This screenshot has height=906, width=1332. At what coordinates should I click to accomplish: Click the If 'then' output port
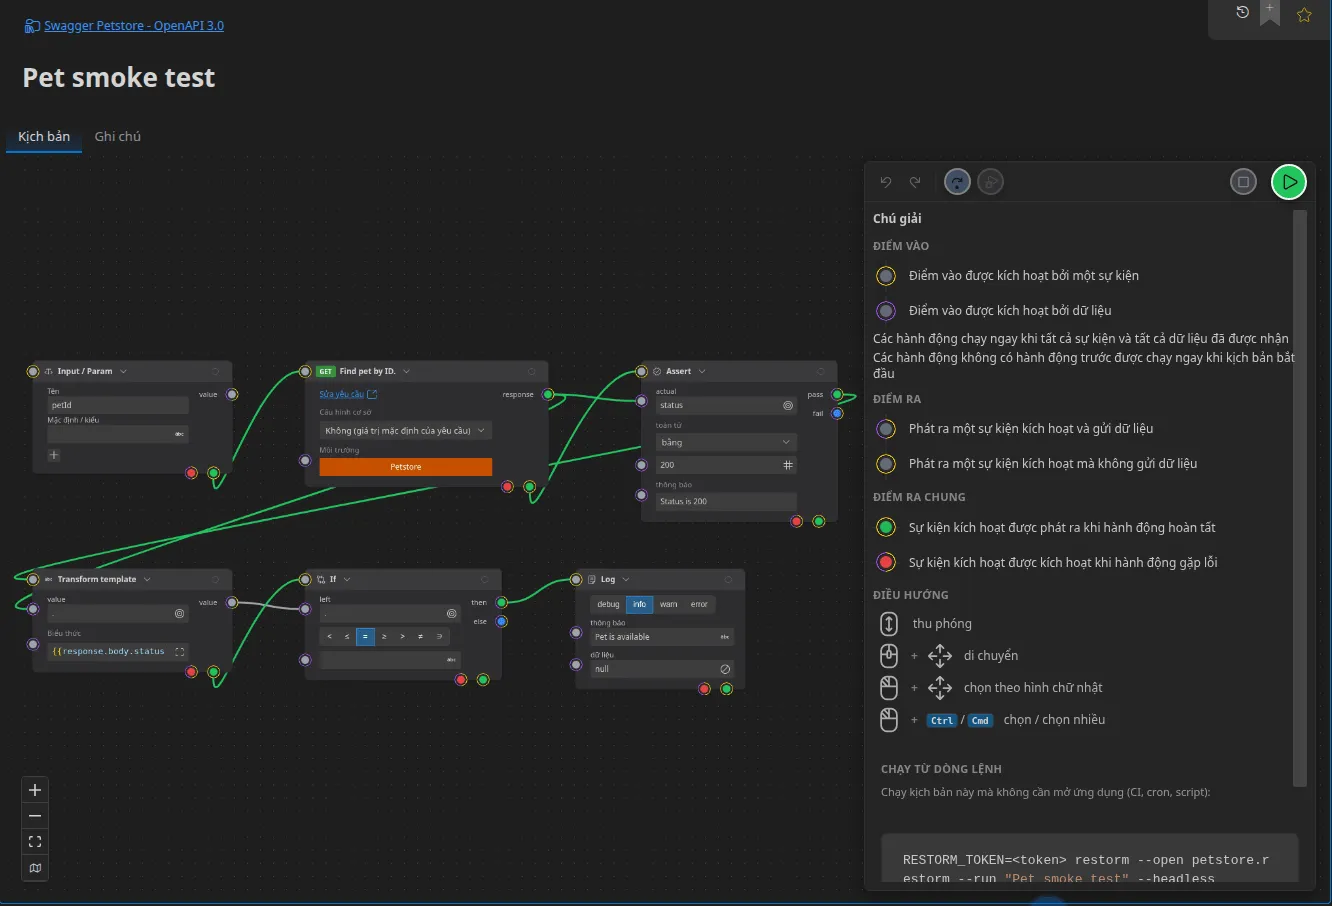[501, 602]
